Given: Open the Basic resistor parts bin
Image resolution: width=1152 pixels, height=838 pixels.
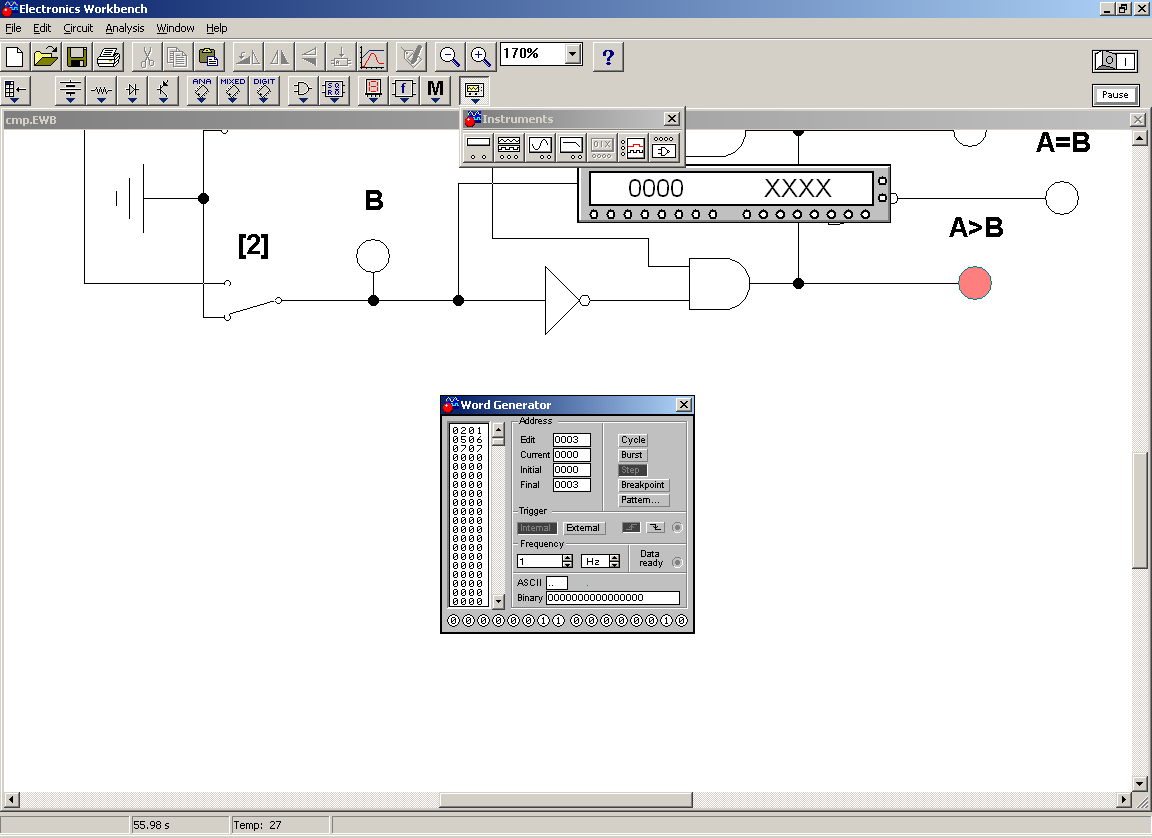Looking at the screenshot, I should [x=101, y=91].
